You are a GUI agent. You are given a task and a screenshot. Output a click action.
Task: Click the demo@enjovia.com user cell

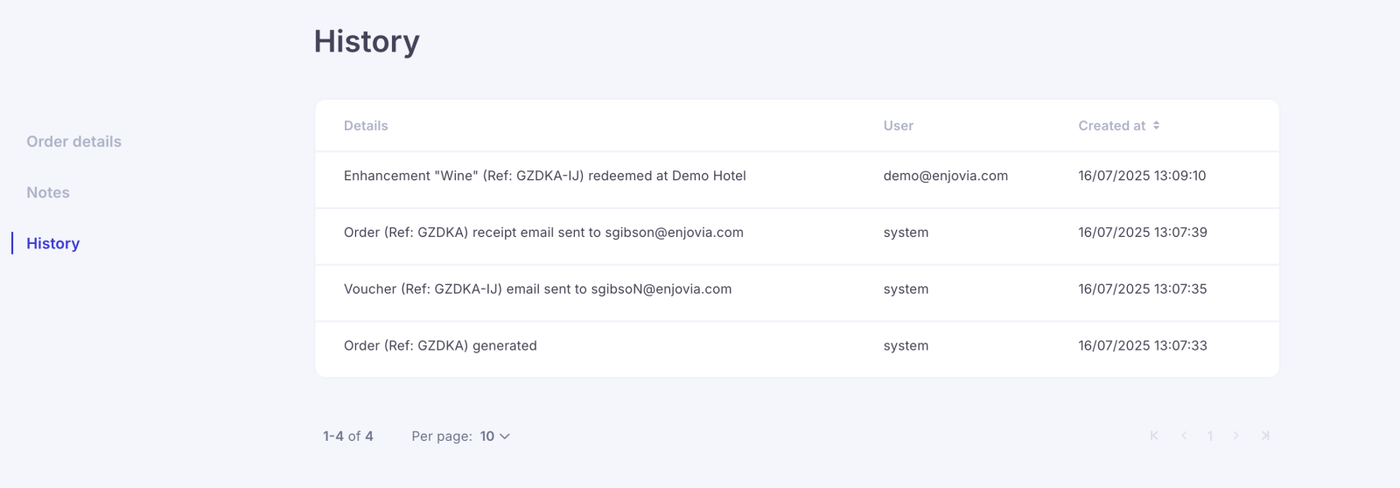[946, 176]
